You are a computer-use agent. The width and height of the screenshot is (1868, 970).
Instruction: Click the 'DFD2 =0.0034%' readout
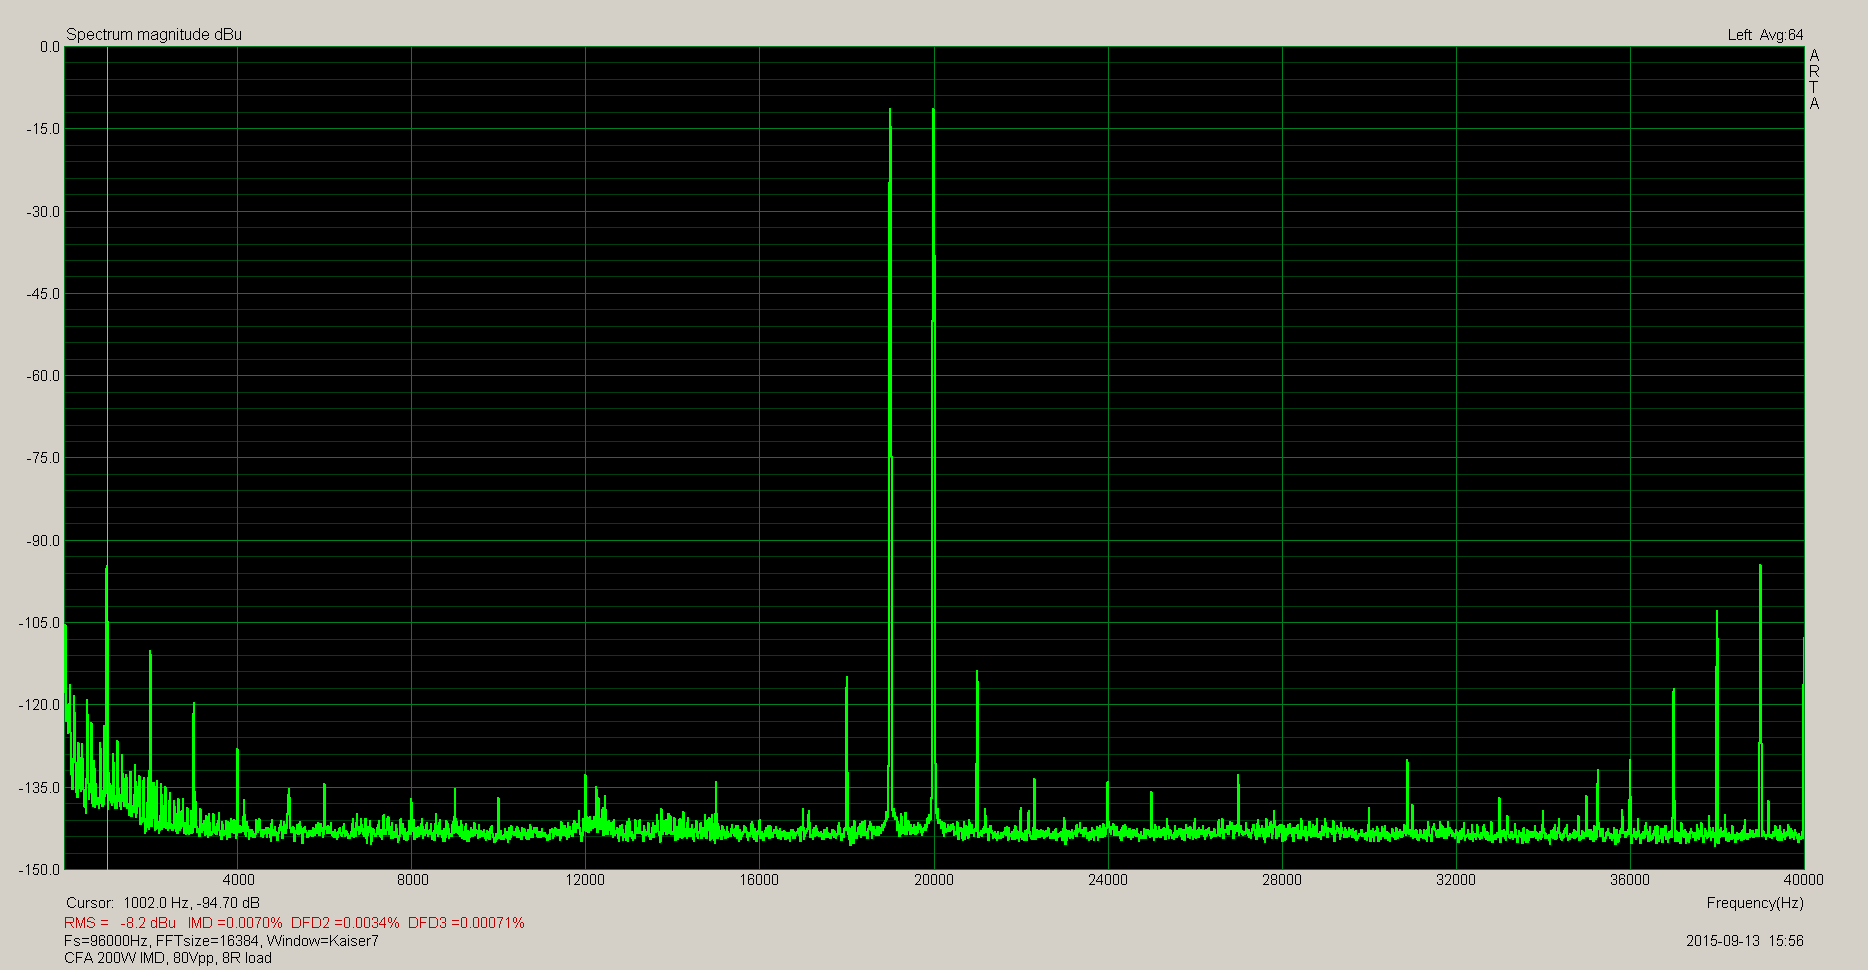point(345,922)
